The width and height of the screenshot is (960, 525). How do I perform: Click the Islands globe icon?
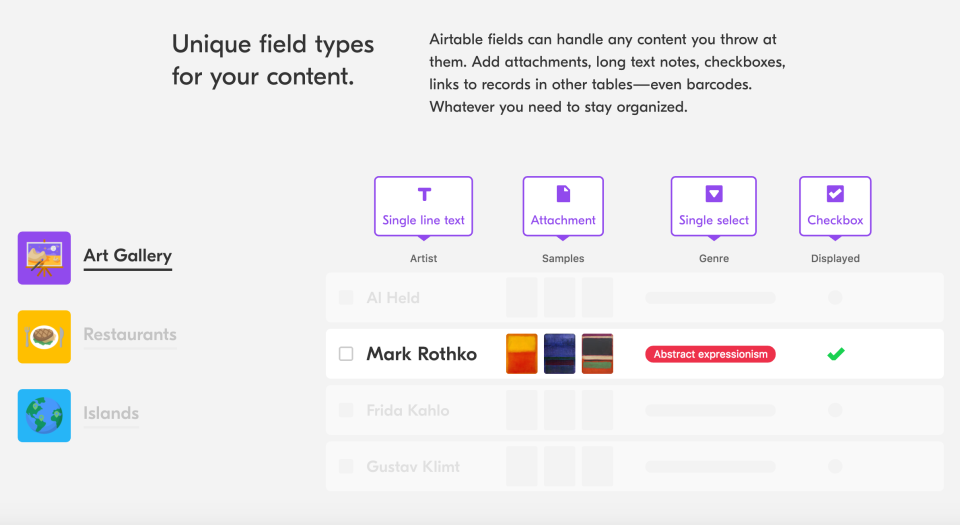coord(44,415)
